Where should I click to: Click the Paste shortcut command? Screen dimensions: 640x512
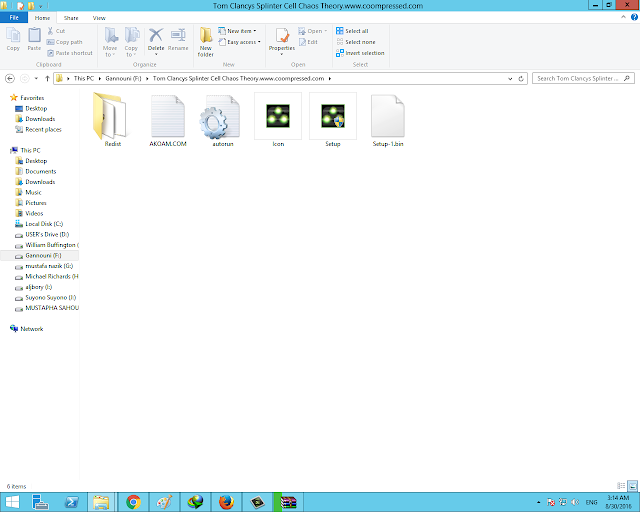click(x=70, y=53)
